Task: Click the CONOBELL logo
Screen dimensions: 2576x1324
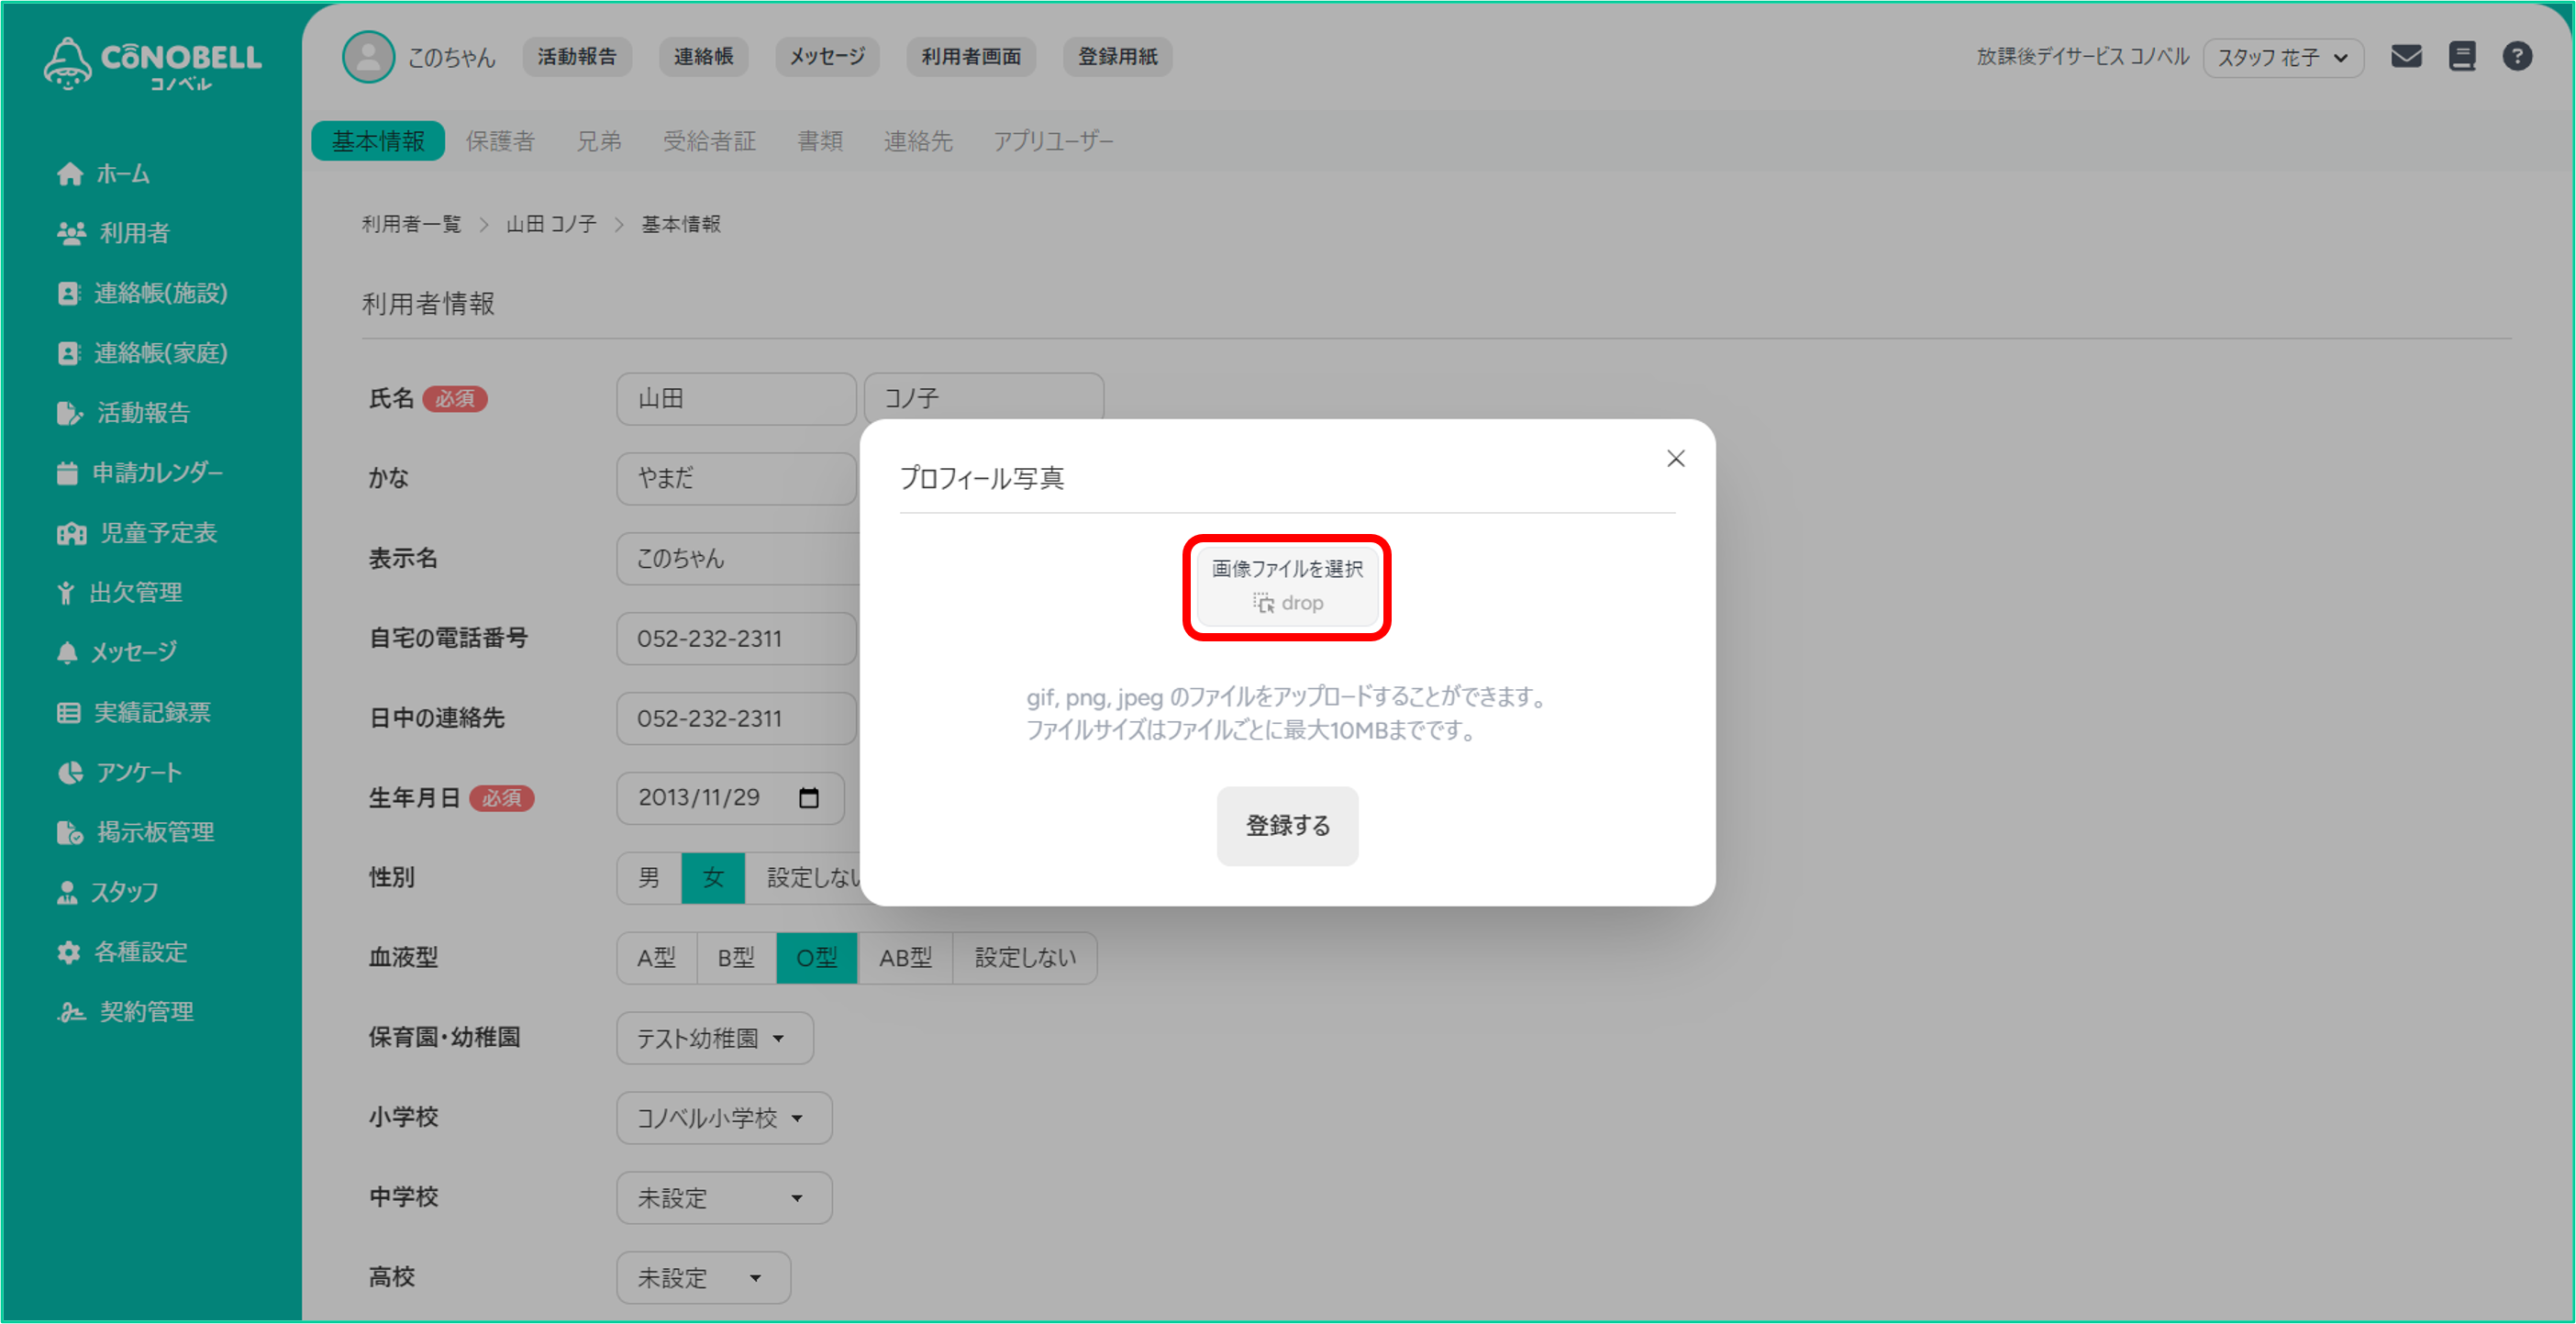Action: click(x=153, y=63)
